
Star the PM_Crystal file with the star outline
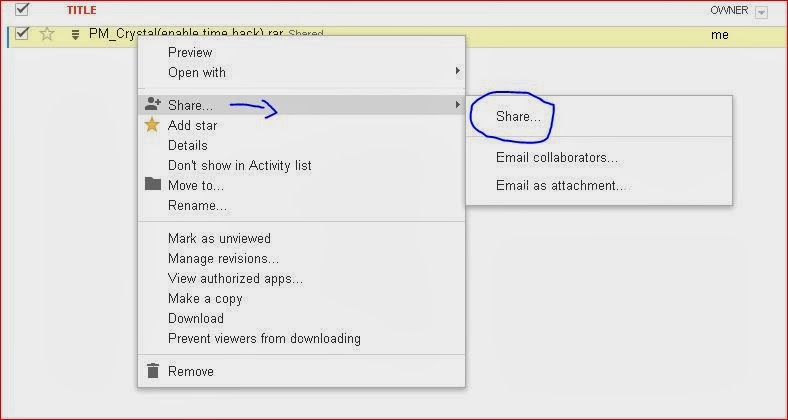pos(47,34)
